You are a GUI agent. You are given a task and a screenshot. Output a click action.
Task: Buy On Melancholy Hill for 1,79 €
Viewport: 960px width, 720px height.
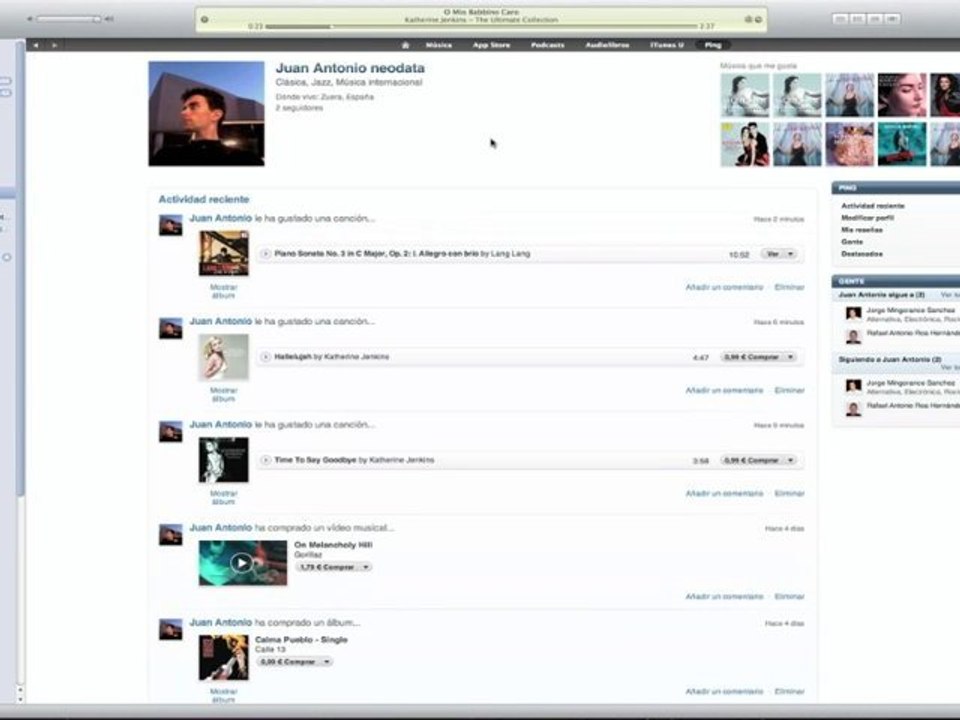(x=328, y=567)
